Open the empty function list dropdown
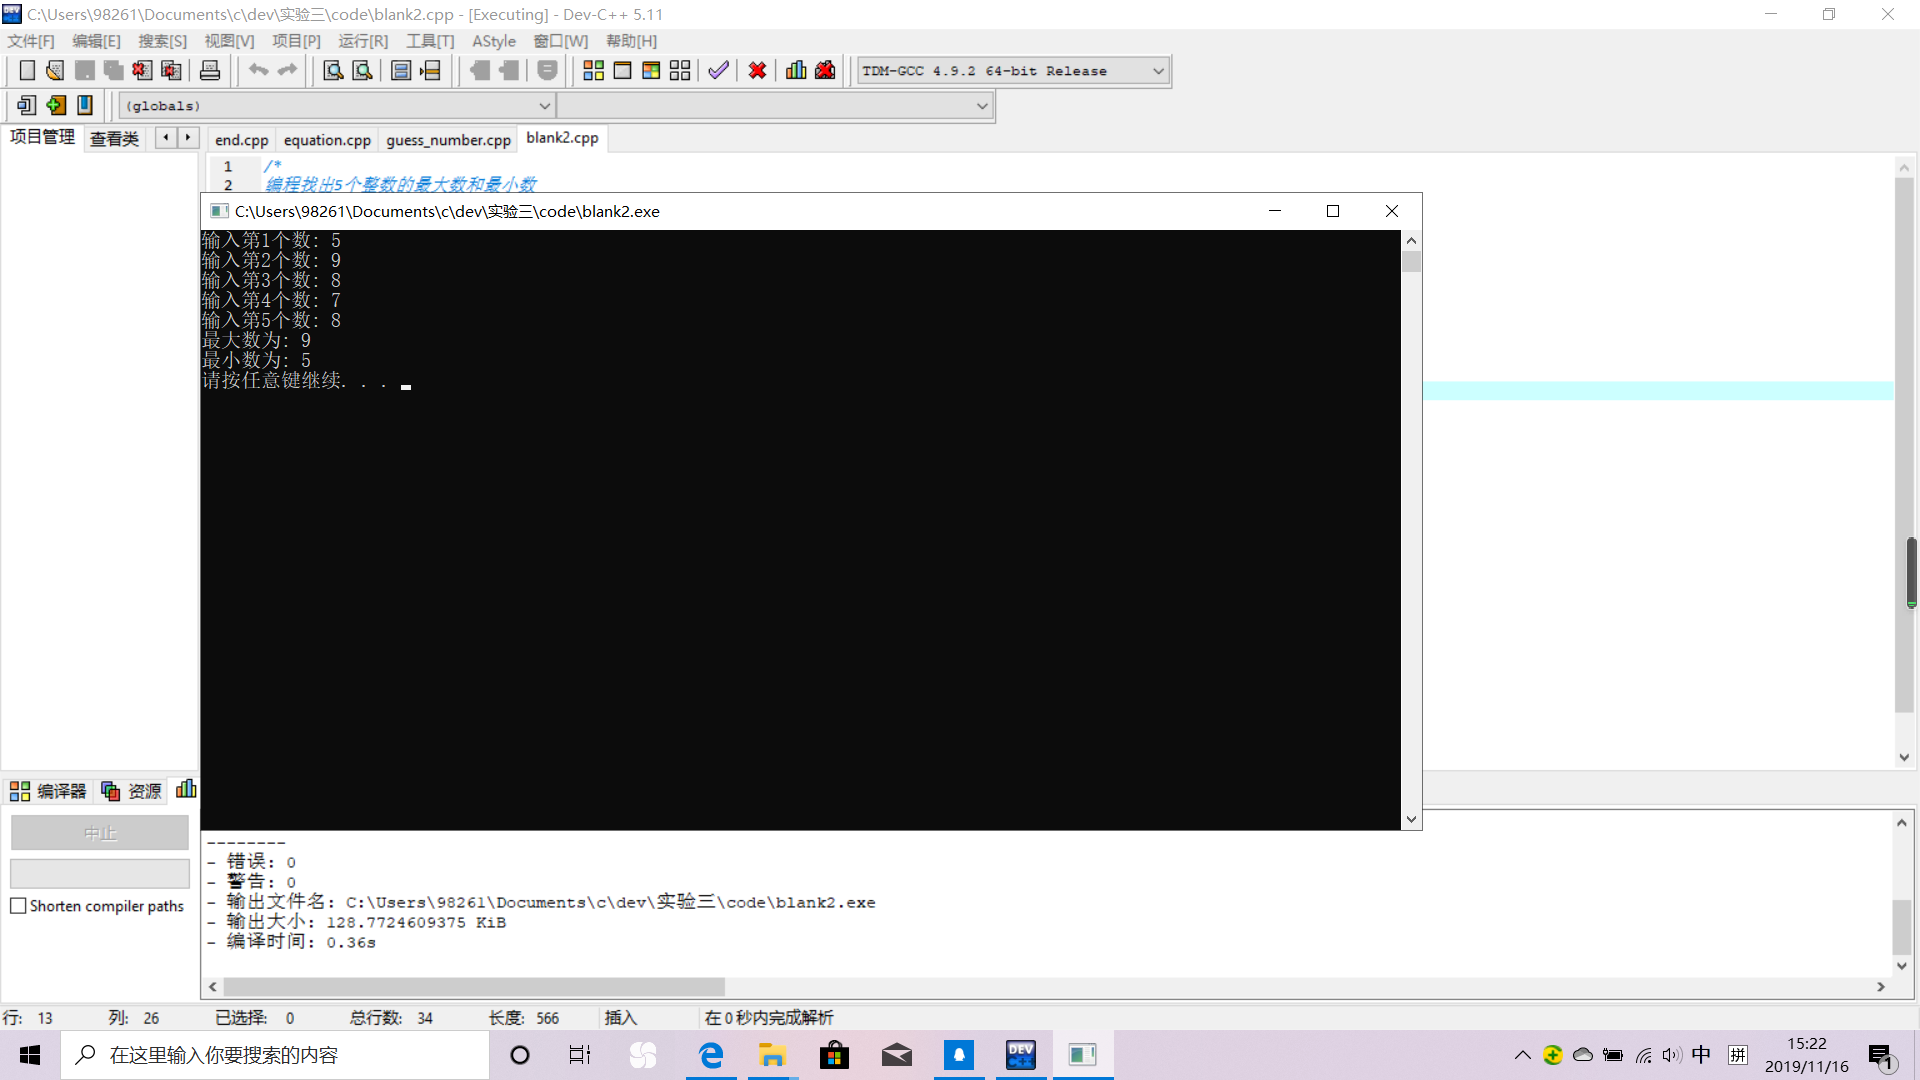The width and height of the screenshot is (1920, 1080). tap(981, 106)
